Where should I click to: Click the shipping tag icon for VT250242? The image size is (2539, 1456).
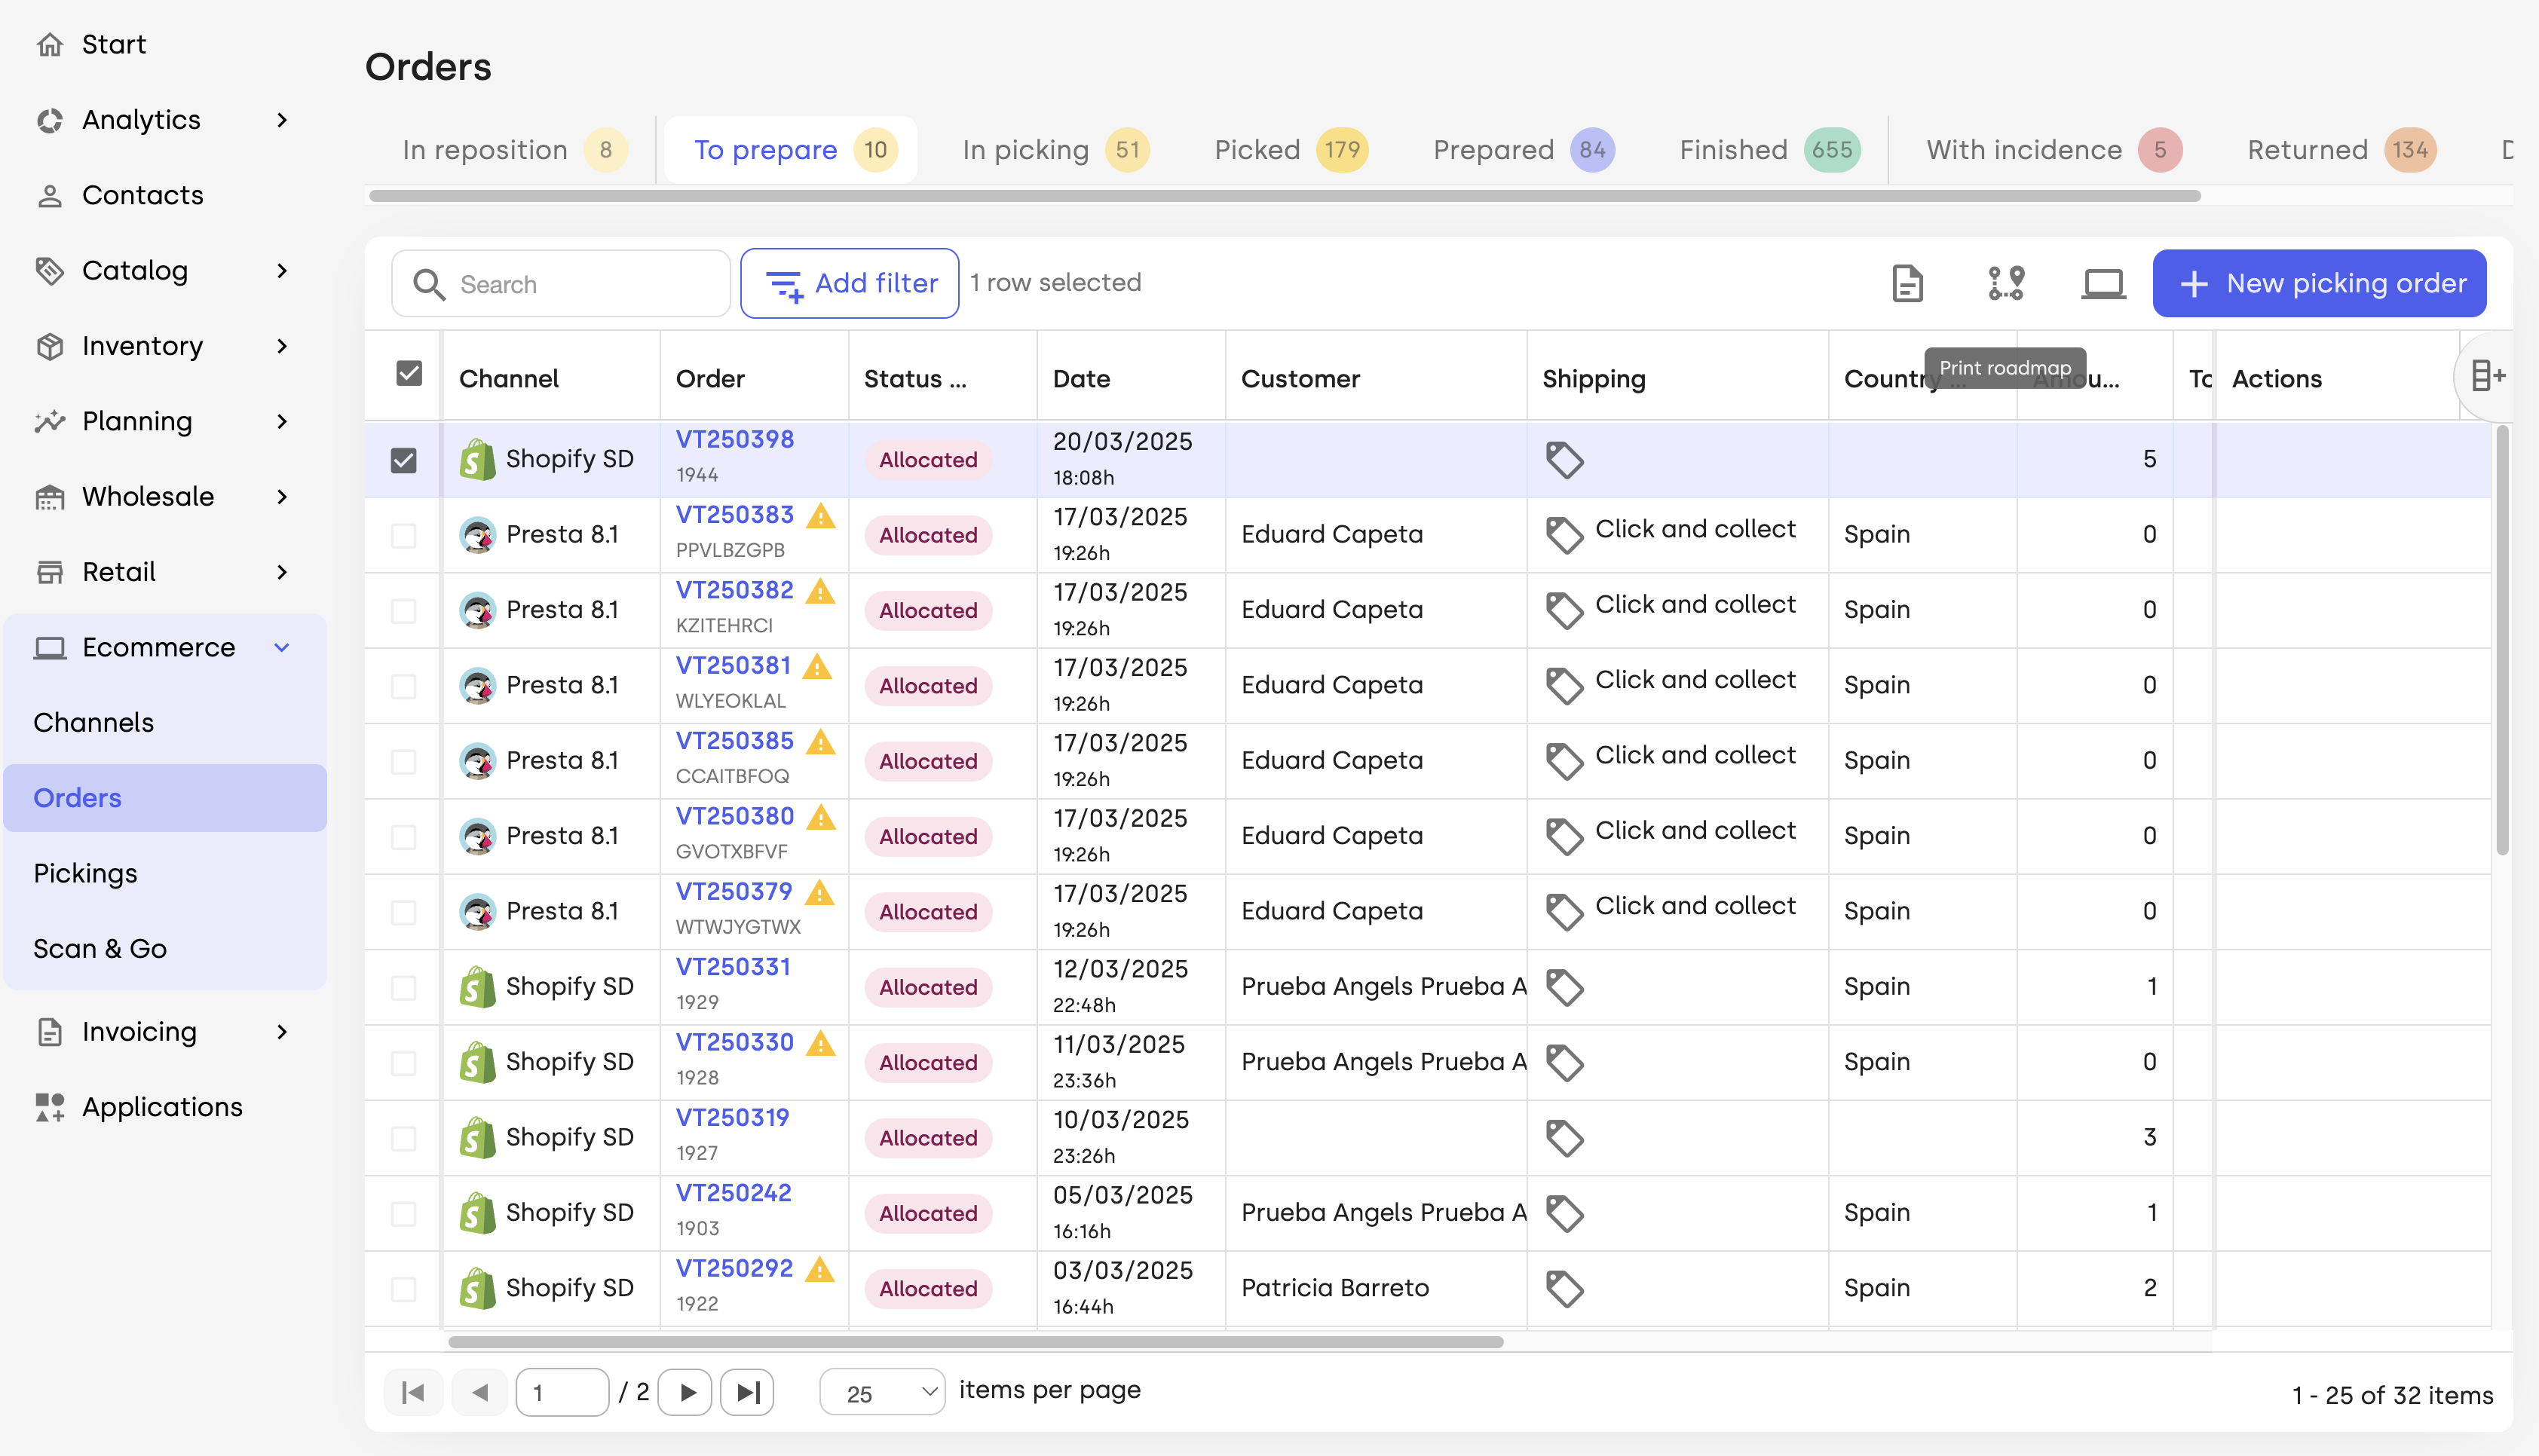(x=1564, y=1213)
